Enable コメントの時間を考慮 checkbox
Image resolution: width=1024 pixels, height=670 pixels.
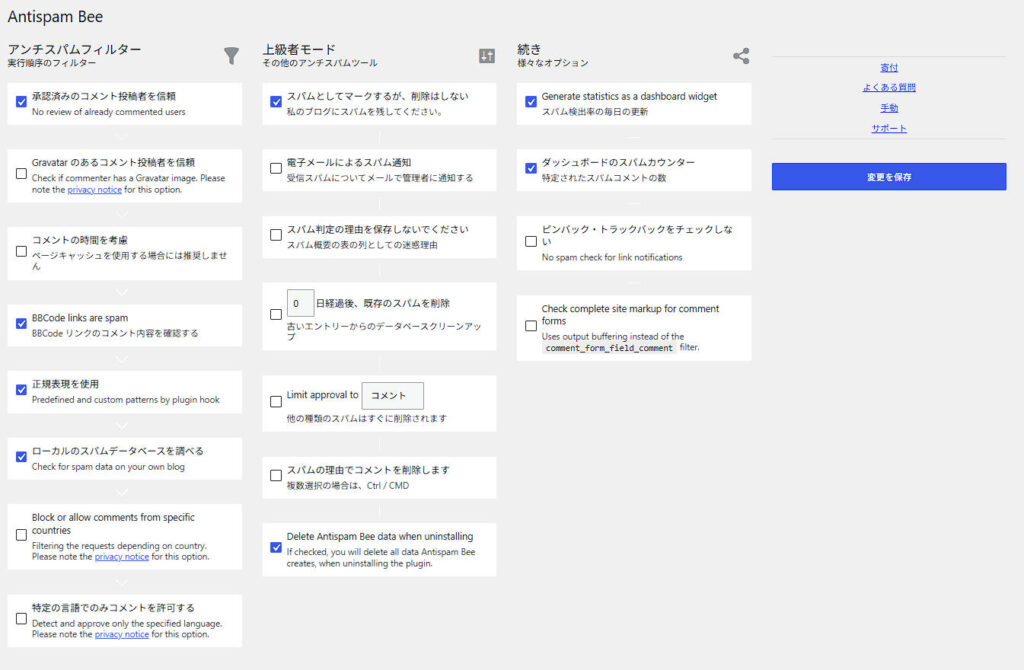[x=22, y=251]
